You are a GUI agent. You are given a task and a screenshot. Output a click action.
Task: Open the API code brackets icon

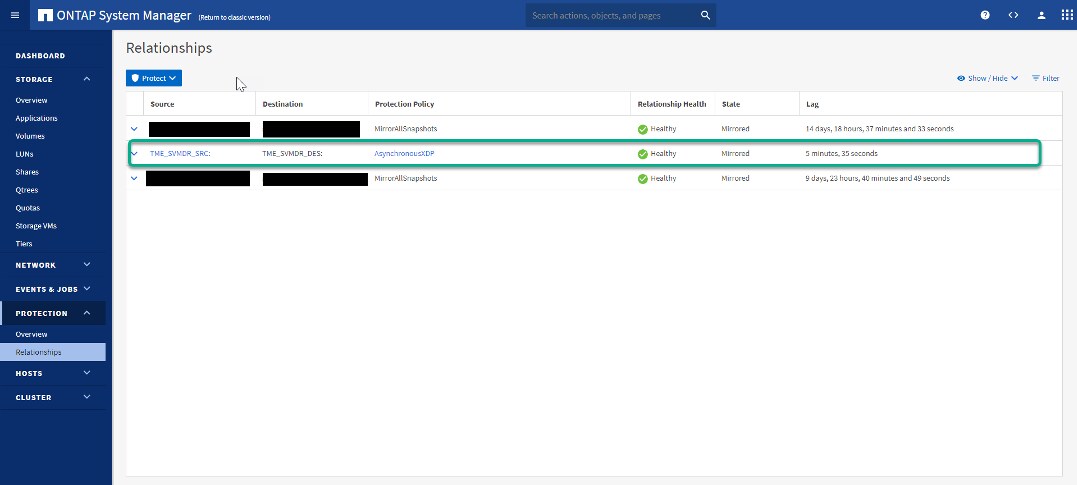pyautogui.click(x=1013, y=15)
